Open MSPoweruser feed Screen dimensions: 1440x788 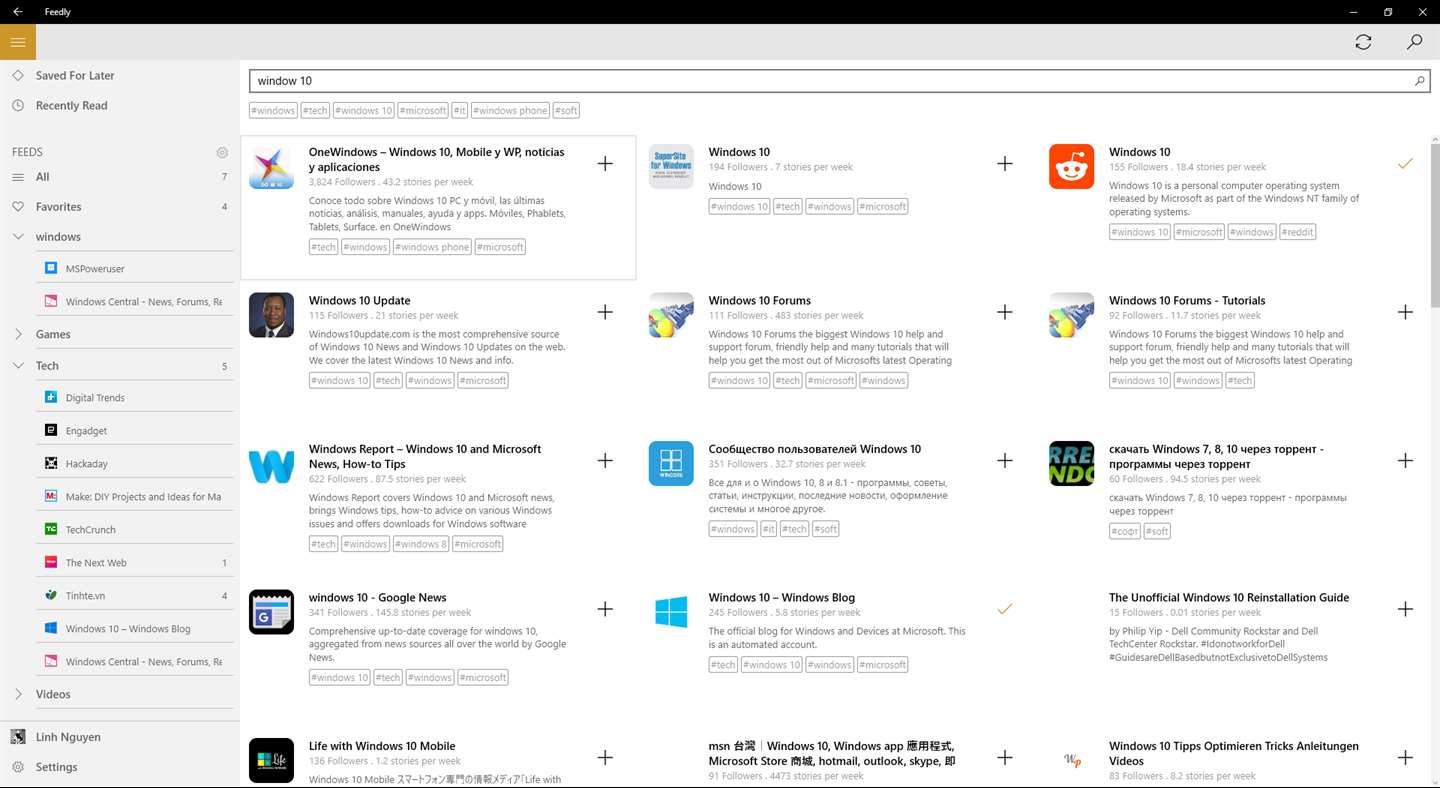pyautogui.click(x=95, y=269)
